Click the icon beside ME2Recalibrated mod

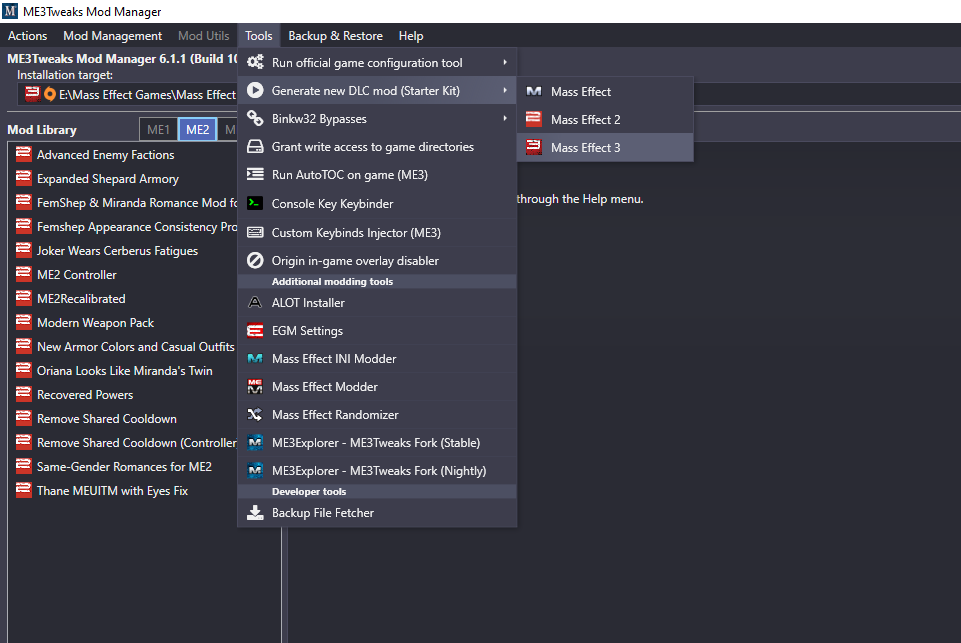point(23,298)
